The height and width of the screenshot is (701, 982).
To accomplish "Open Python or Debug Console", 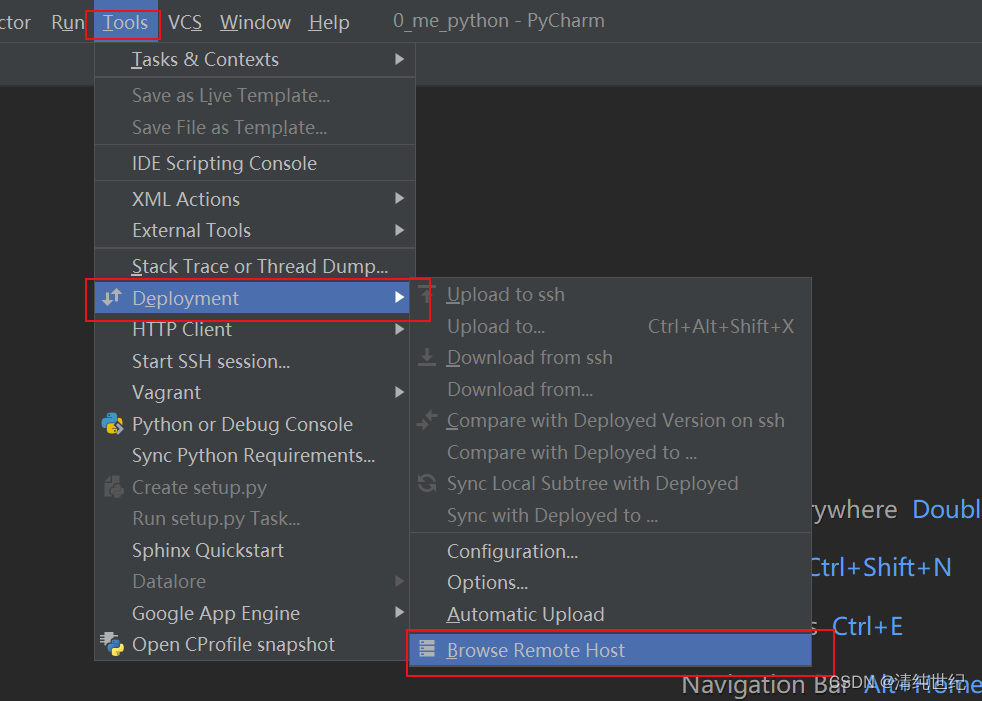I will (252, 424).
